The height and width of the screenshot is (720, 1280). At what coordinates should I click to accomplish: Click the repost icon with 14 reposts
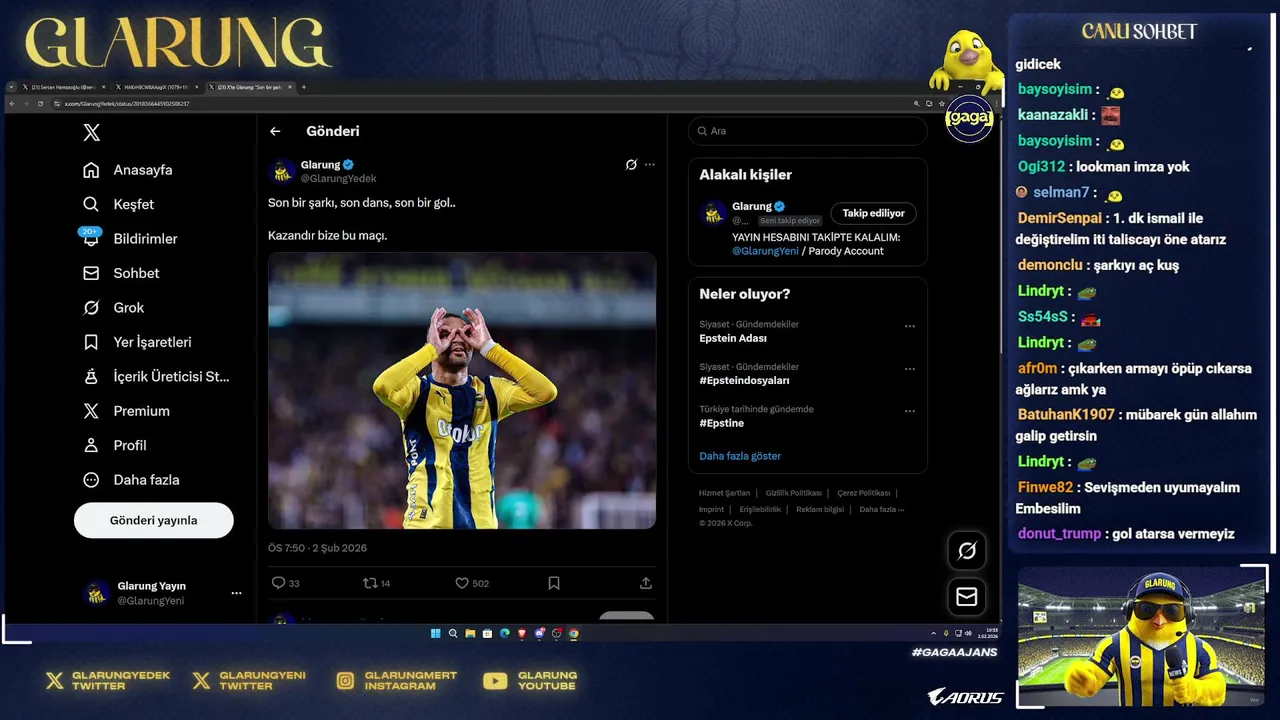click(x=369, y=583)
